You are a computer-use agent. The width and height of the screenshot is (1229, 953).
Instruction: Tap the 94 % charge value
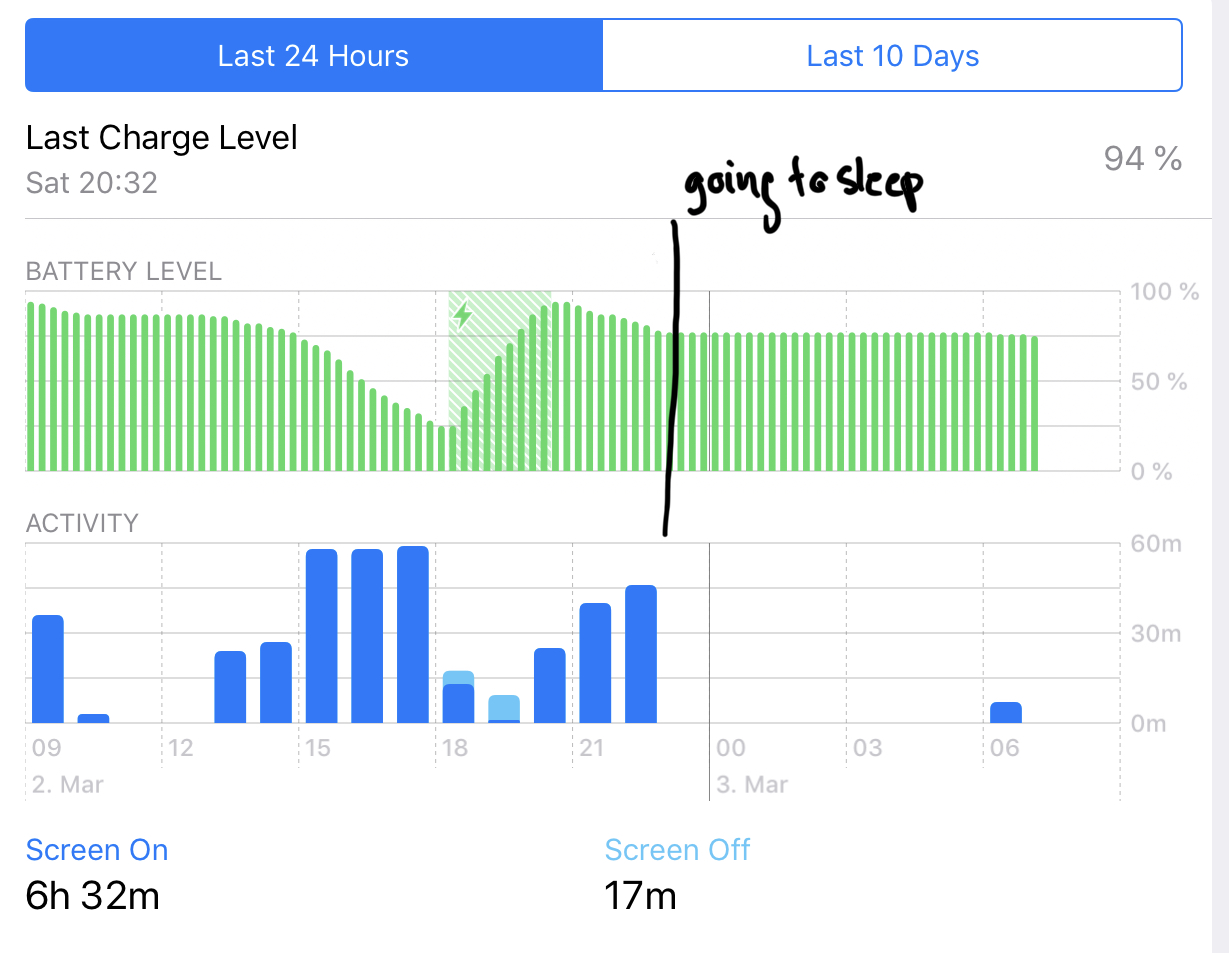click(x=1143, y=158)
